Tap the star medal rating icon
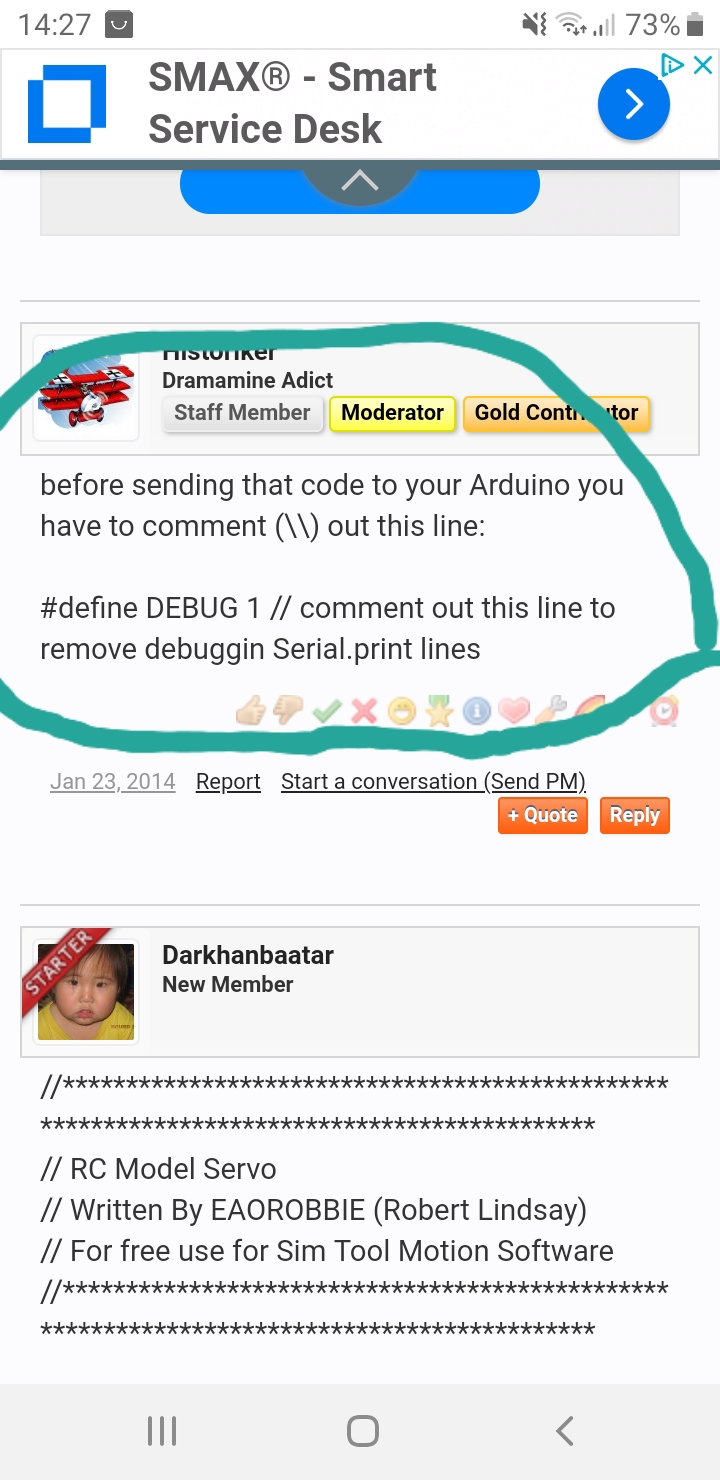 pos(440,711)
